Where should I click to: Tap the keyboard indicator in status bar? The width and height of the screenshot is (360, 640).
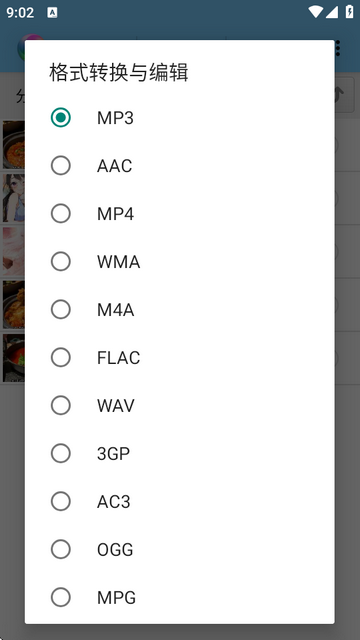point(52,13)
